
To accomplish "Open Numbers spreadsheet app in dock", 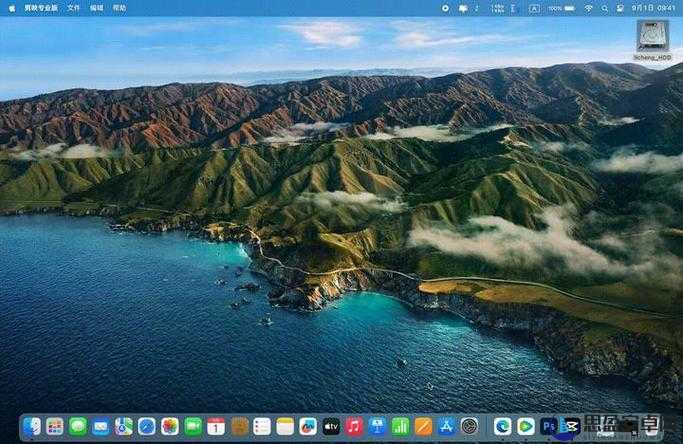I will pos(400,427).
